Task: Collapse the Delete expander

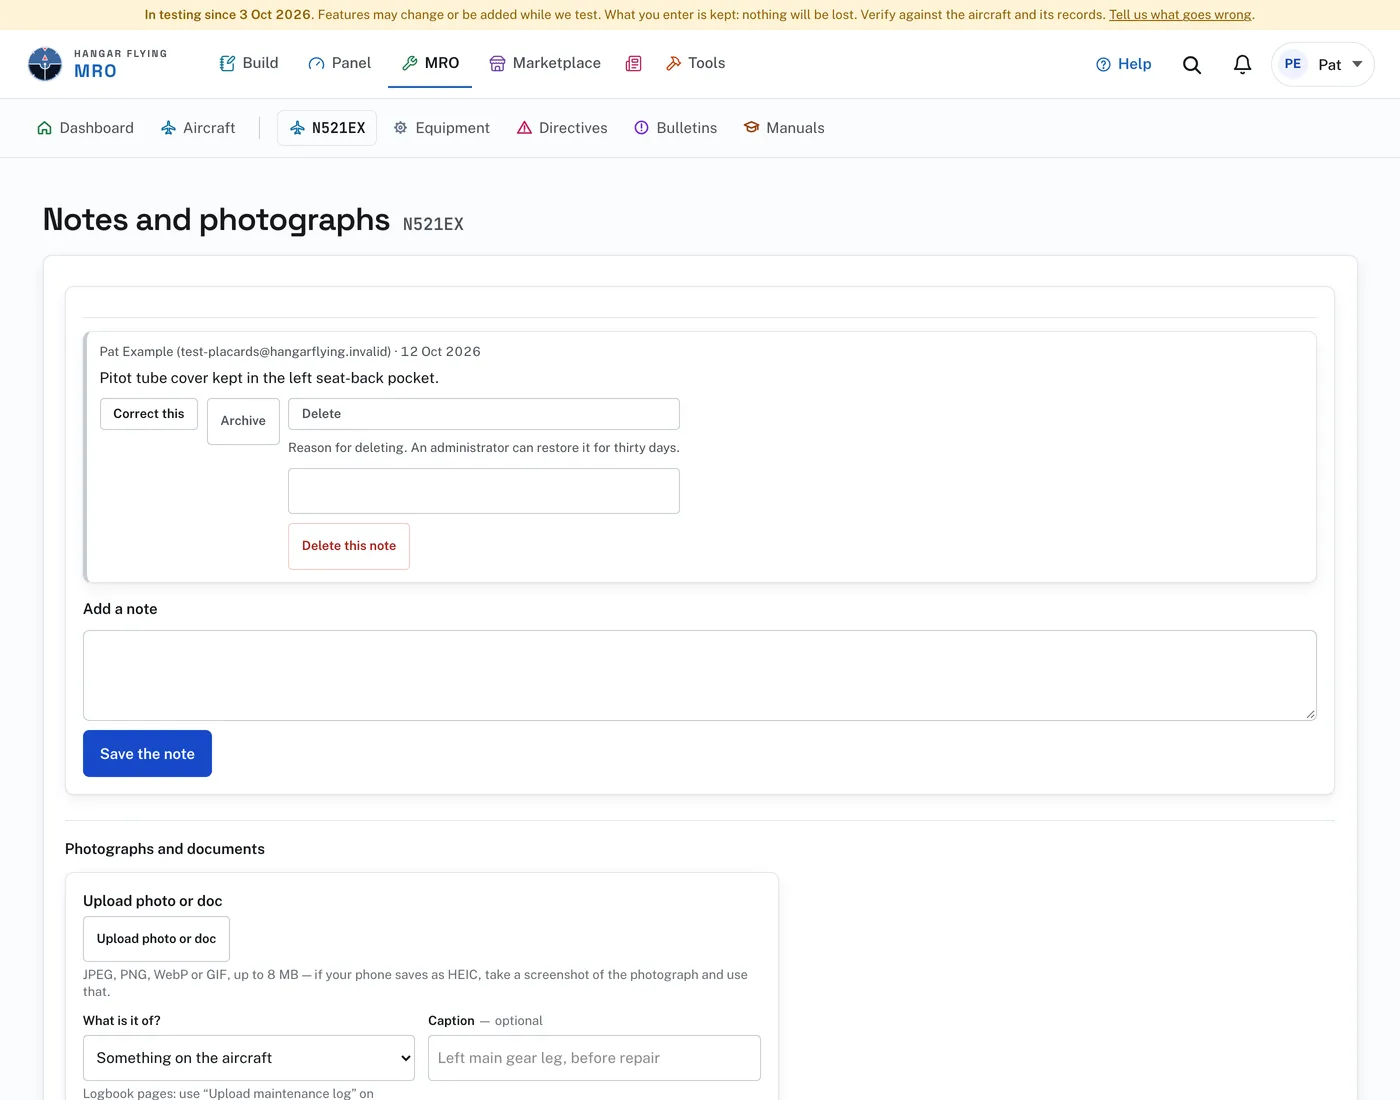Action: [x=484, y=414]
